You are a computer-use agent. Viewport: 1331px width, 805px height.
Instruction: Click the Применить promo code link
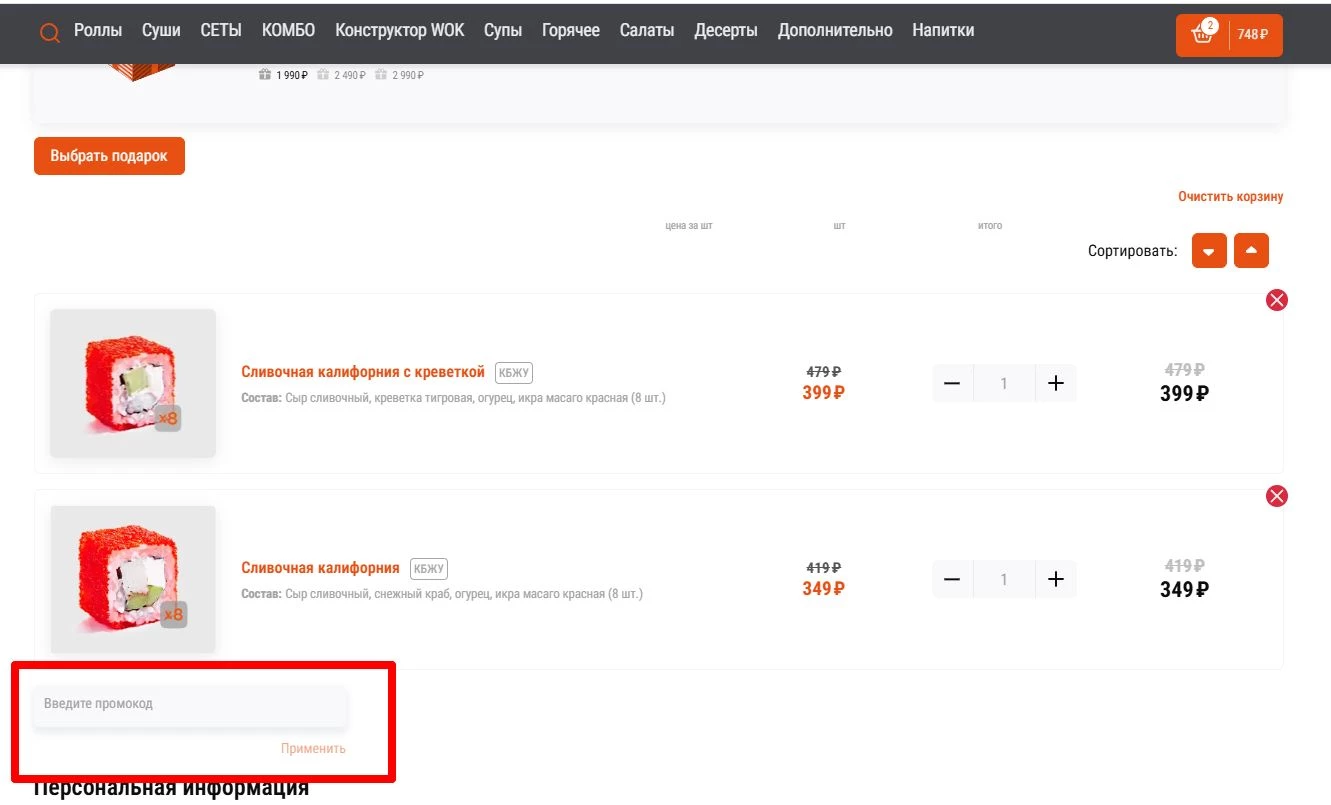click(313, 749)
